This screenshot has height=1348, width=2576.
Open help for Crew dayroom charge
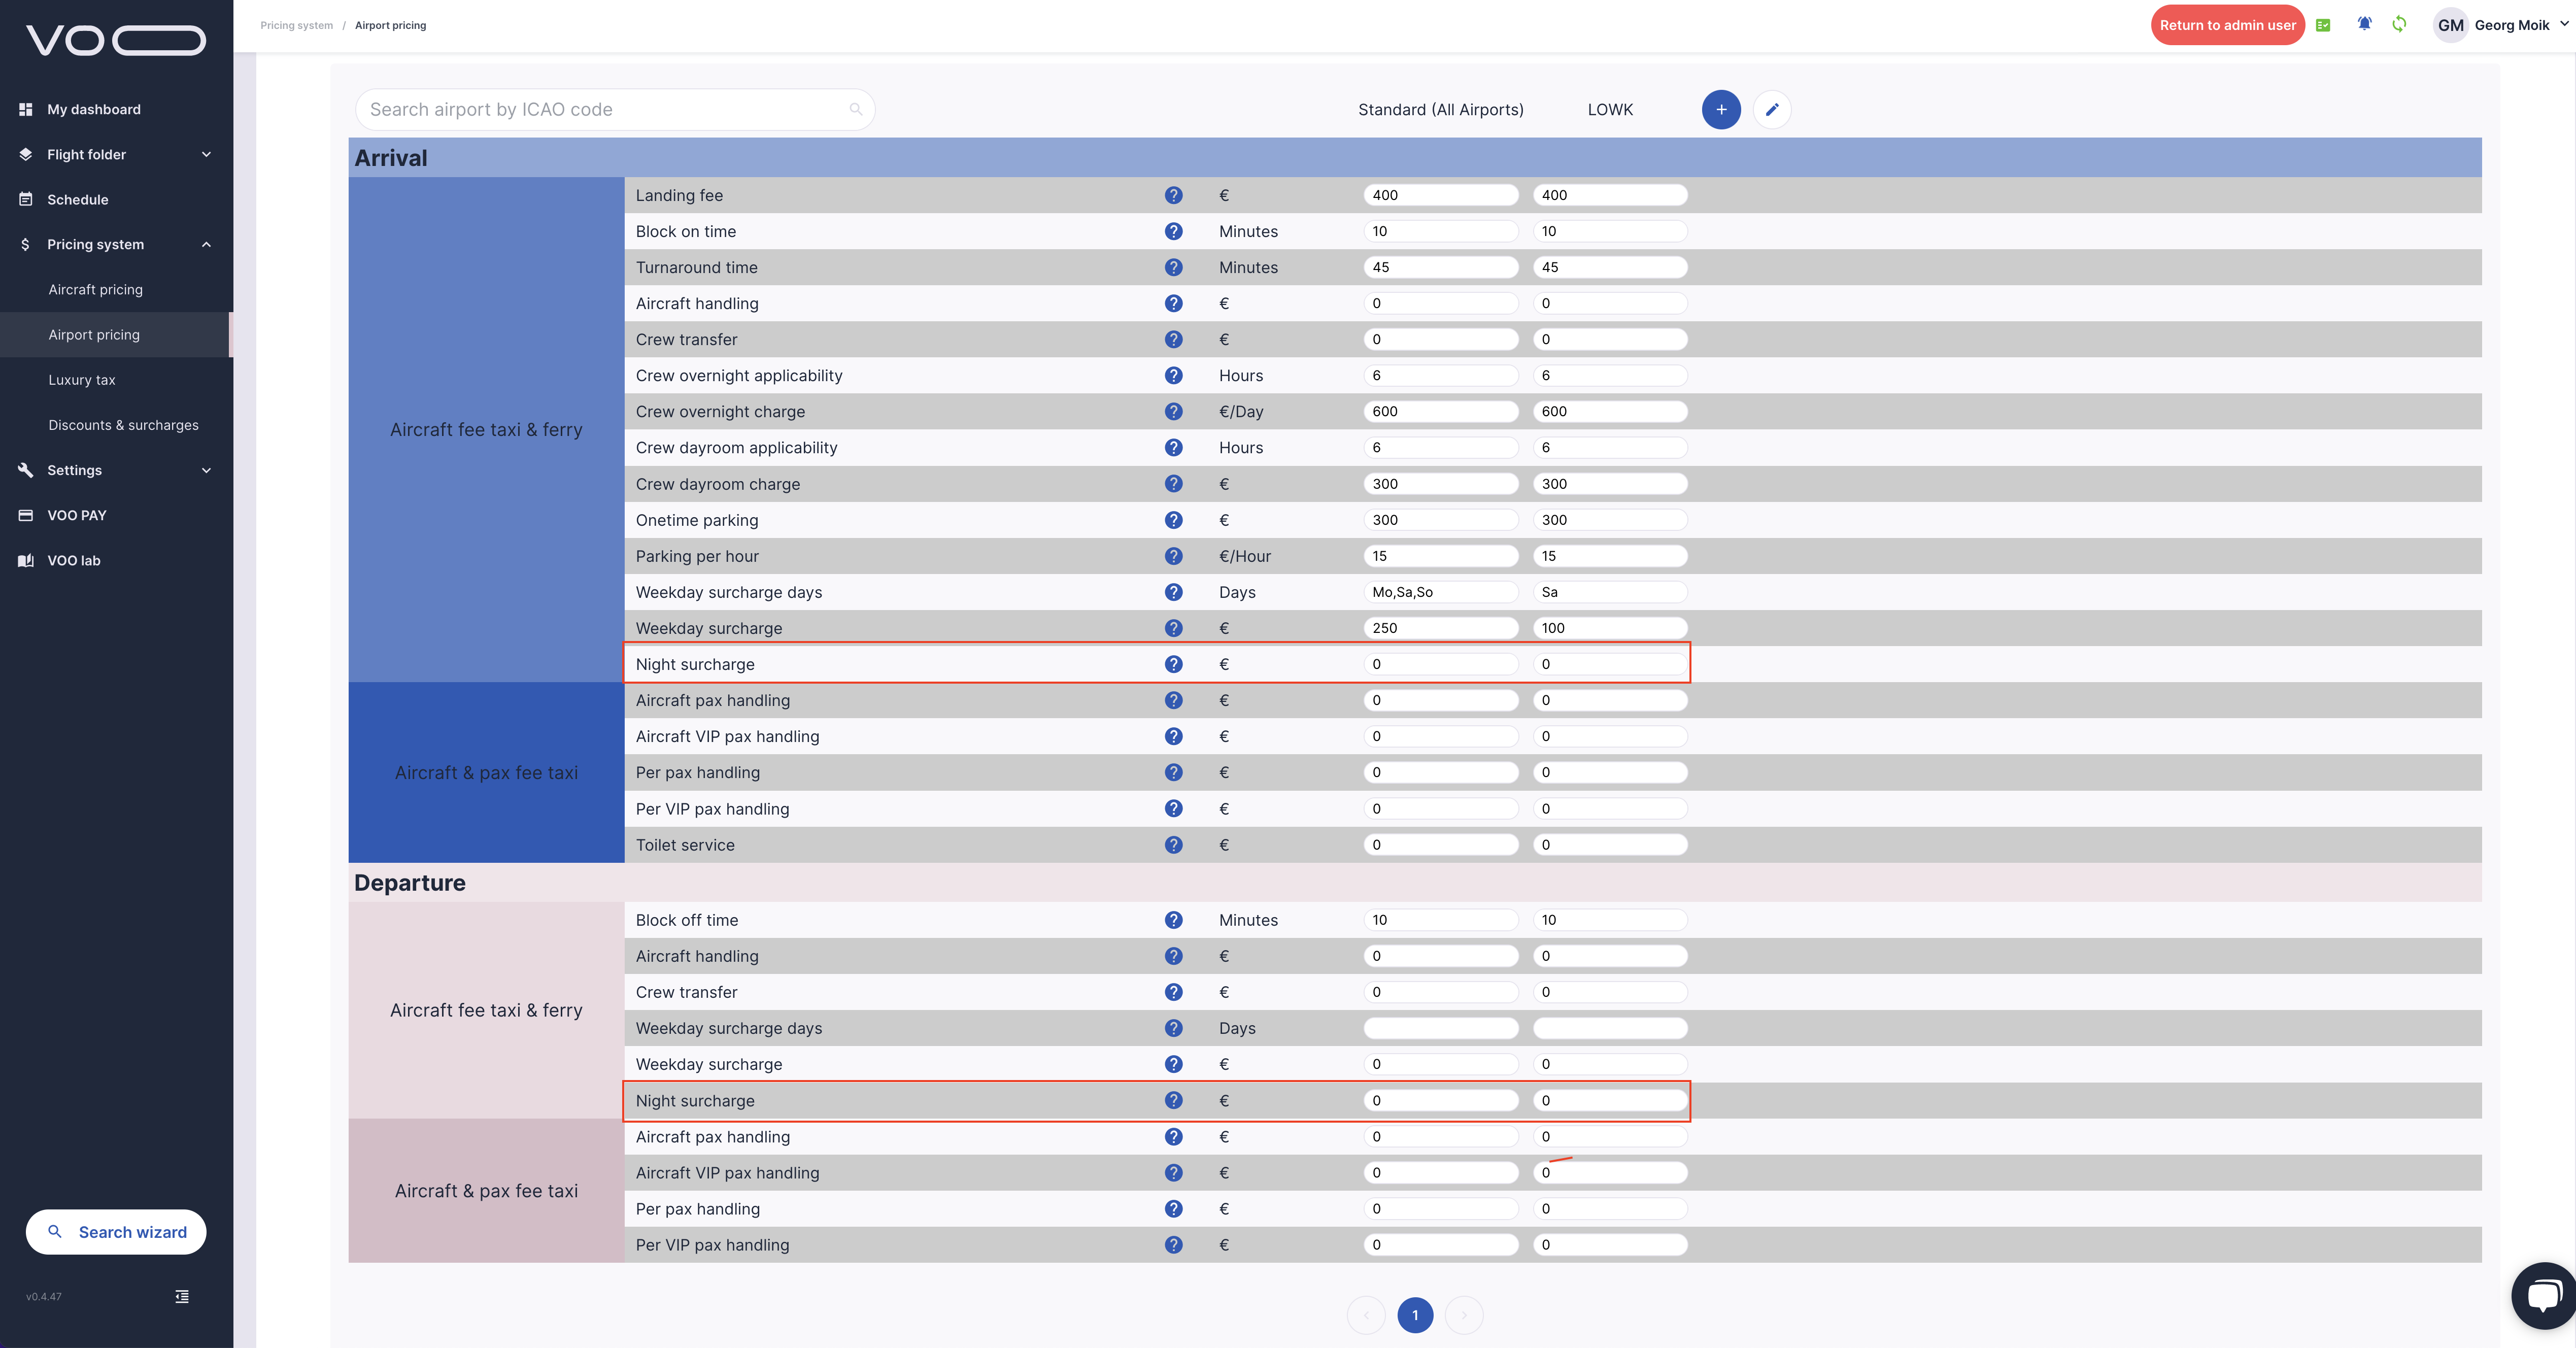click(1173, 484)
